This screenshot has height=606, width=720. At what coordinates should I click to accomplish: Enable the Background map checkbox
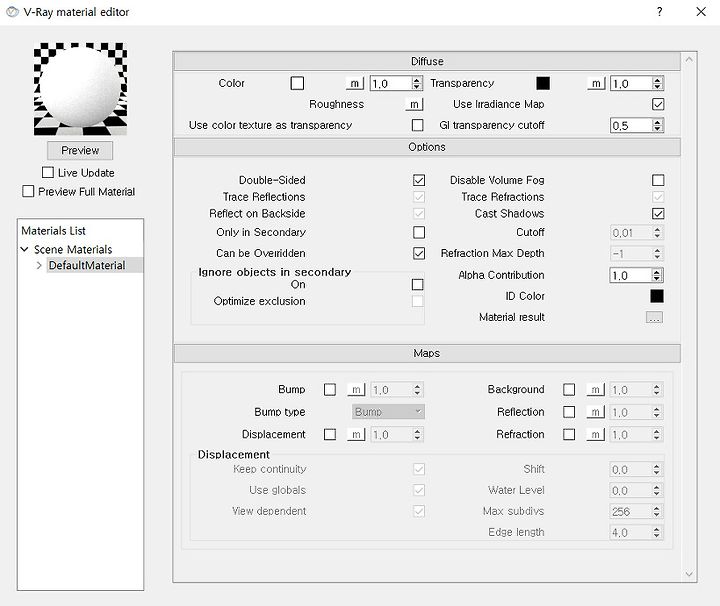[569, 390]
